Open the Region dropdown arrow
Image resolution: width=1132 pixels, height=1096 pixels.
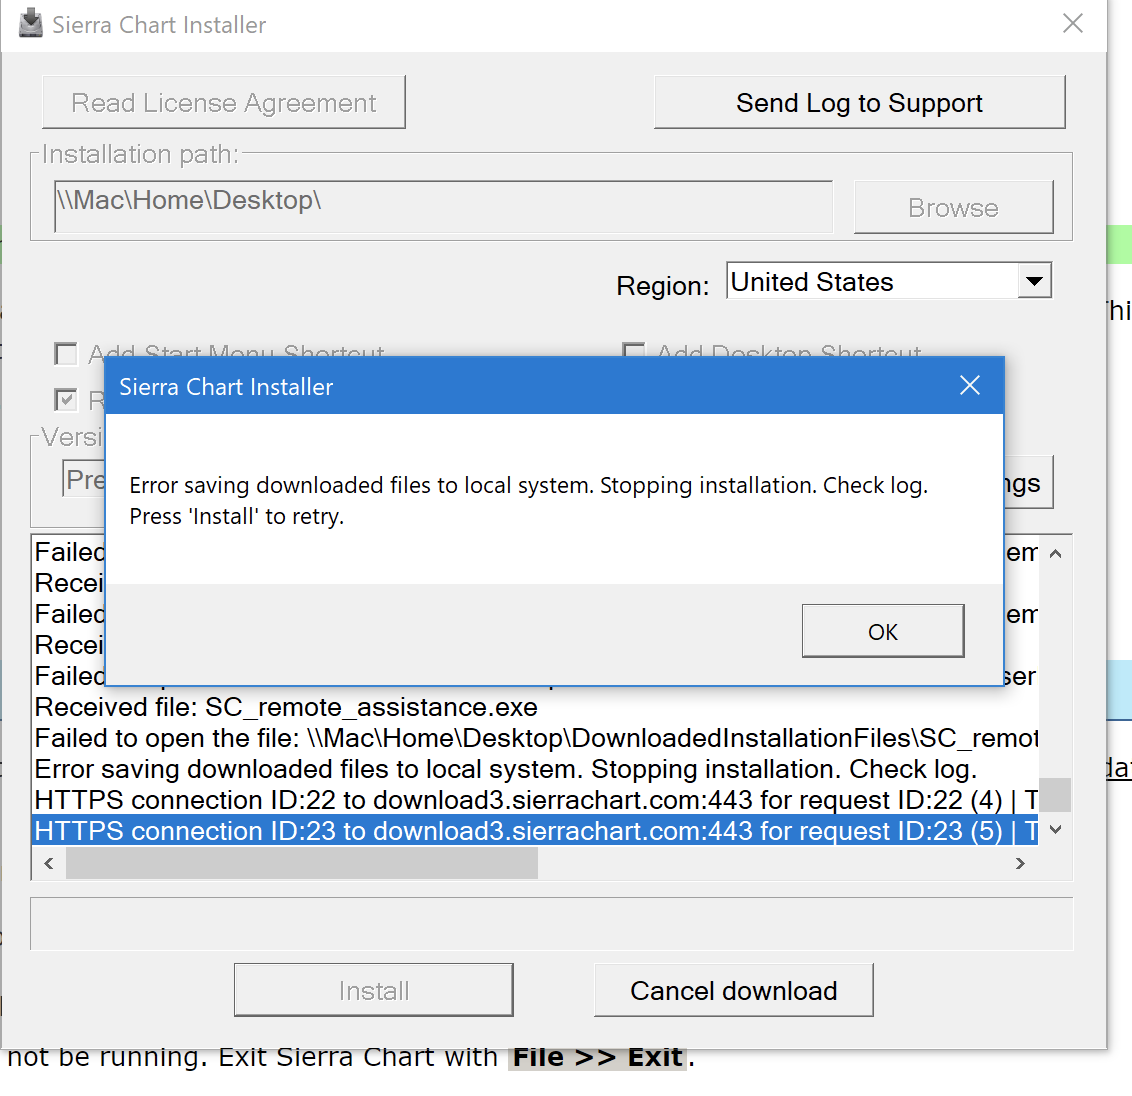coord(1034,281)
